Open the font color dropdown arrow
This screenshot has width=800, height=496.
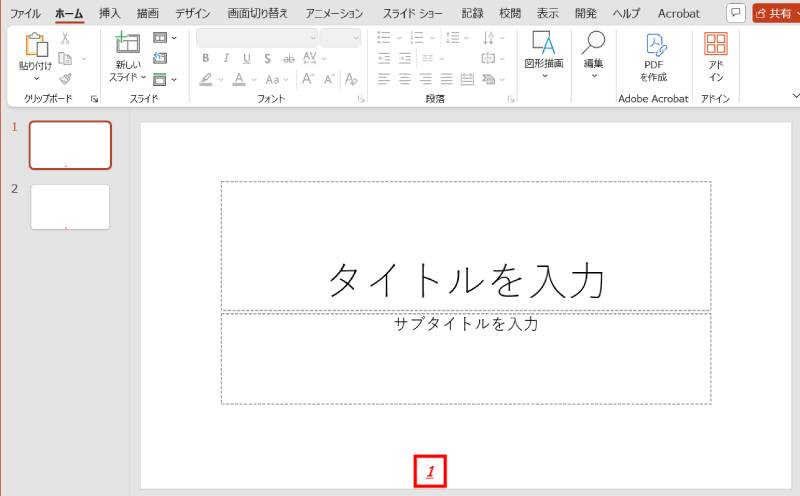254,80
